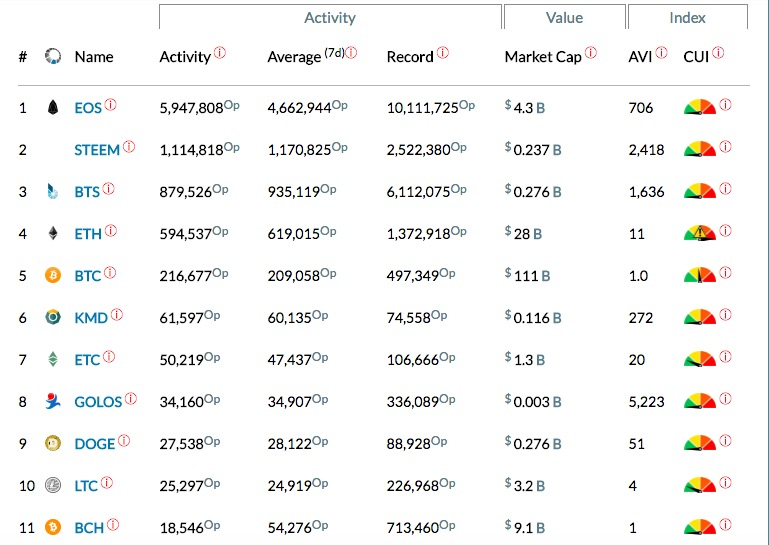The height and width of the screenshot is (545, 769).
Task: Click info icon beside GOLOS name
Action: click(x=130, y=398)
